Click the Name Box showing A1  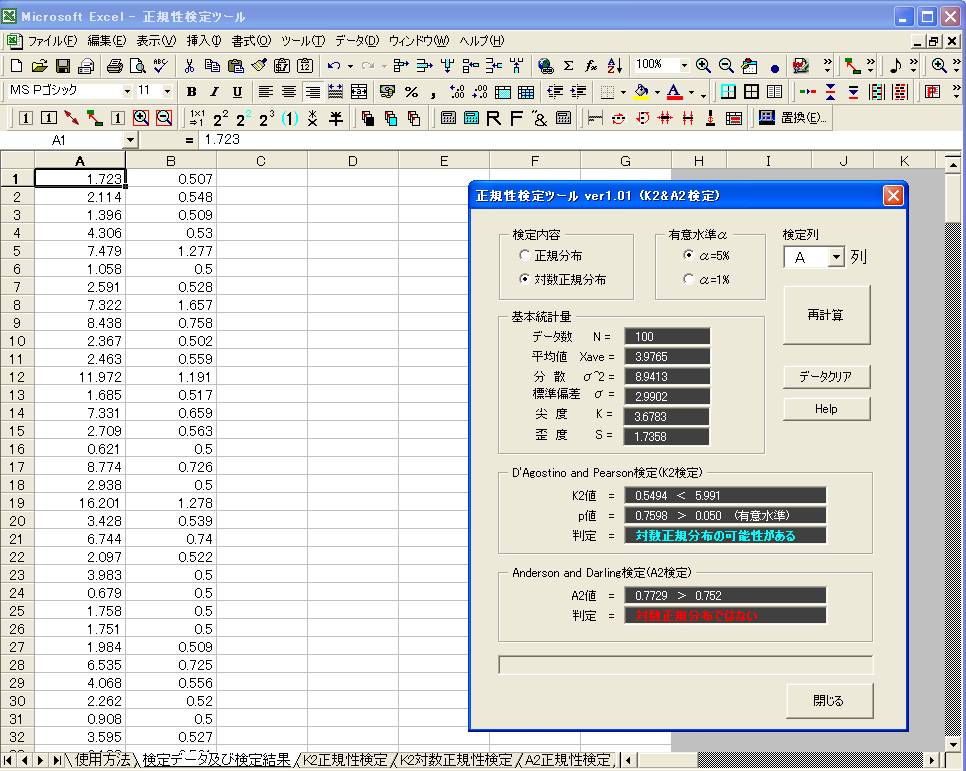click(62, 140)
